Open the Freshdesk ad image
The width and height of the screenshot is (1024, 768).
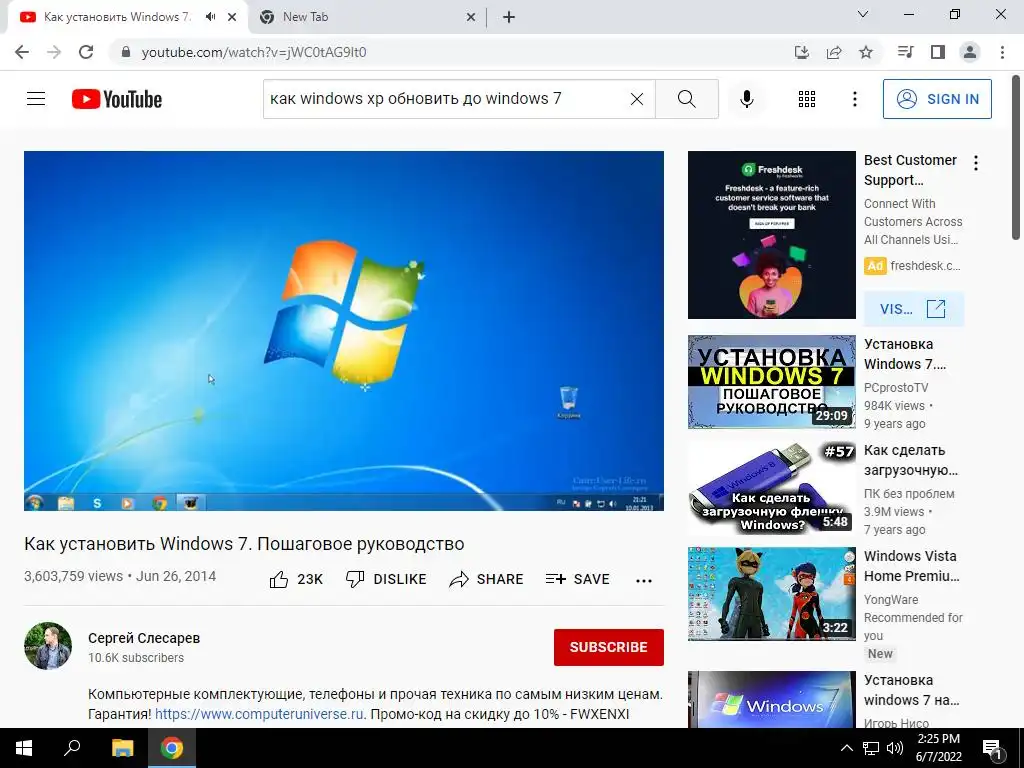tap(771, 235)
